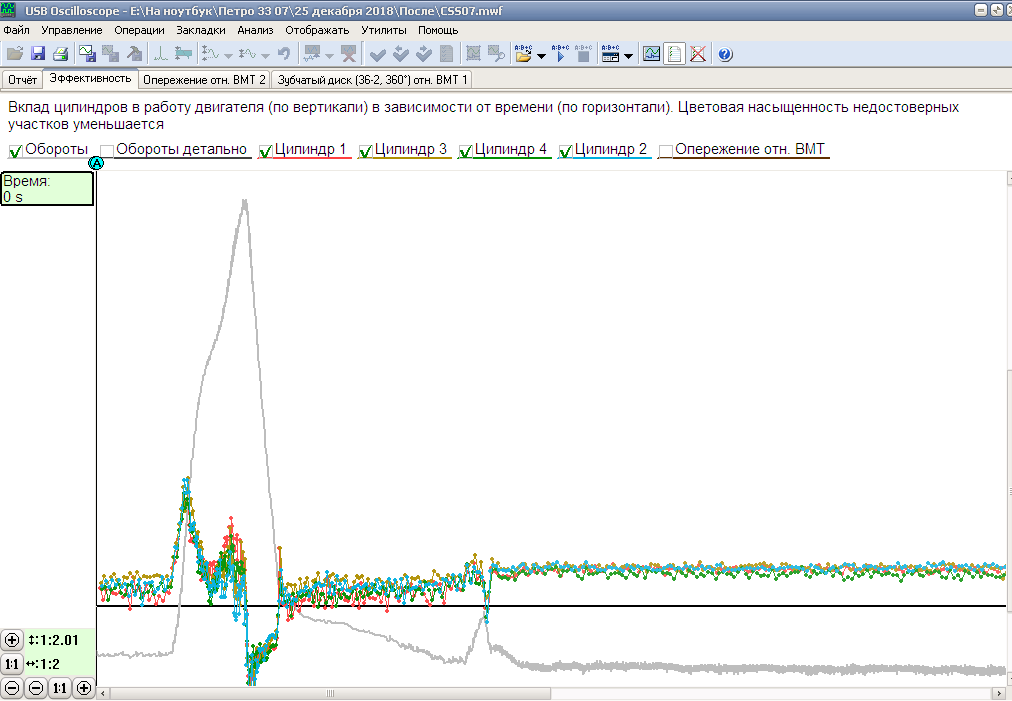Switch to the Отчёт tab
Screen dimensions: 1012x701
(x=23, y=78)
